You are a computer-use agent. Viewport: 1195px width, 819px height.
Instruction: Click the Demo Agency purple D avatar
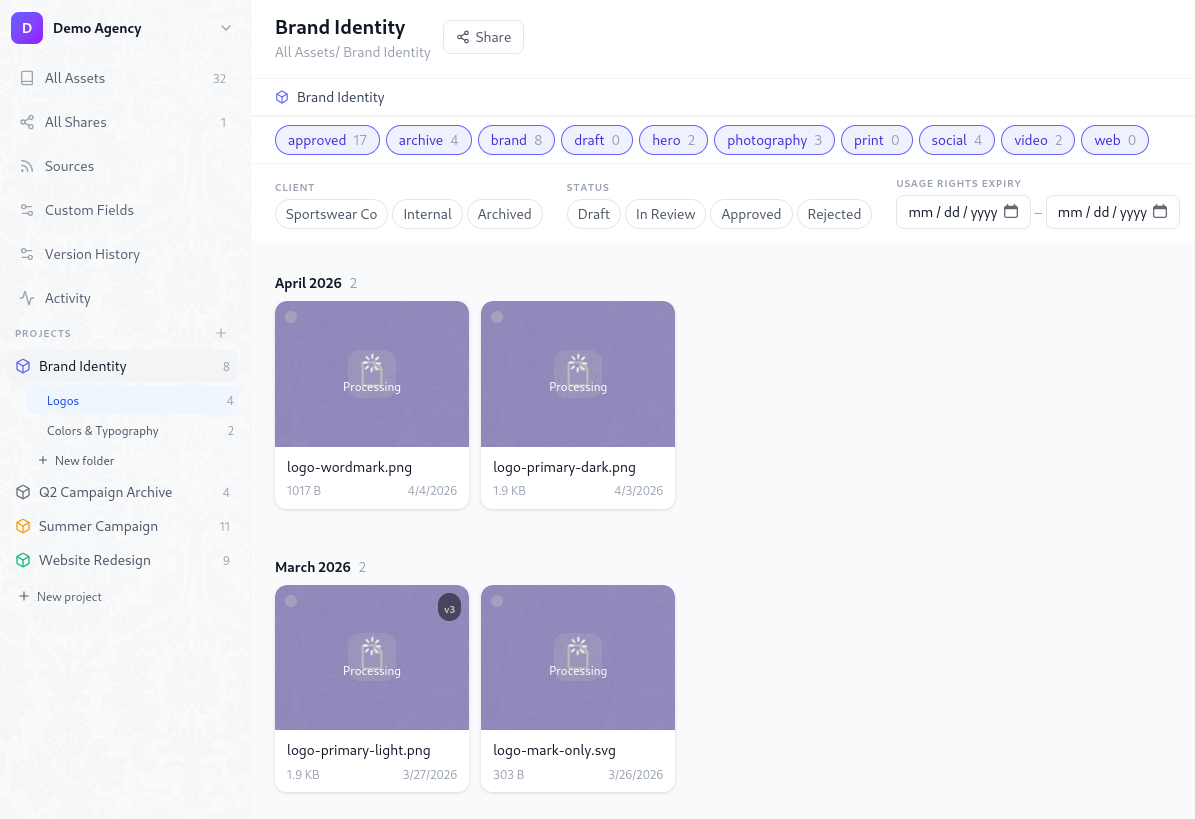27,28
